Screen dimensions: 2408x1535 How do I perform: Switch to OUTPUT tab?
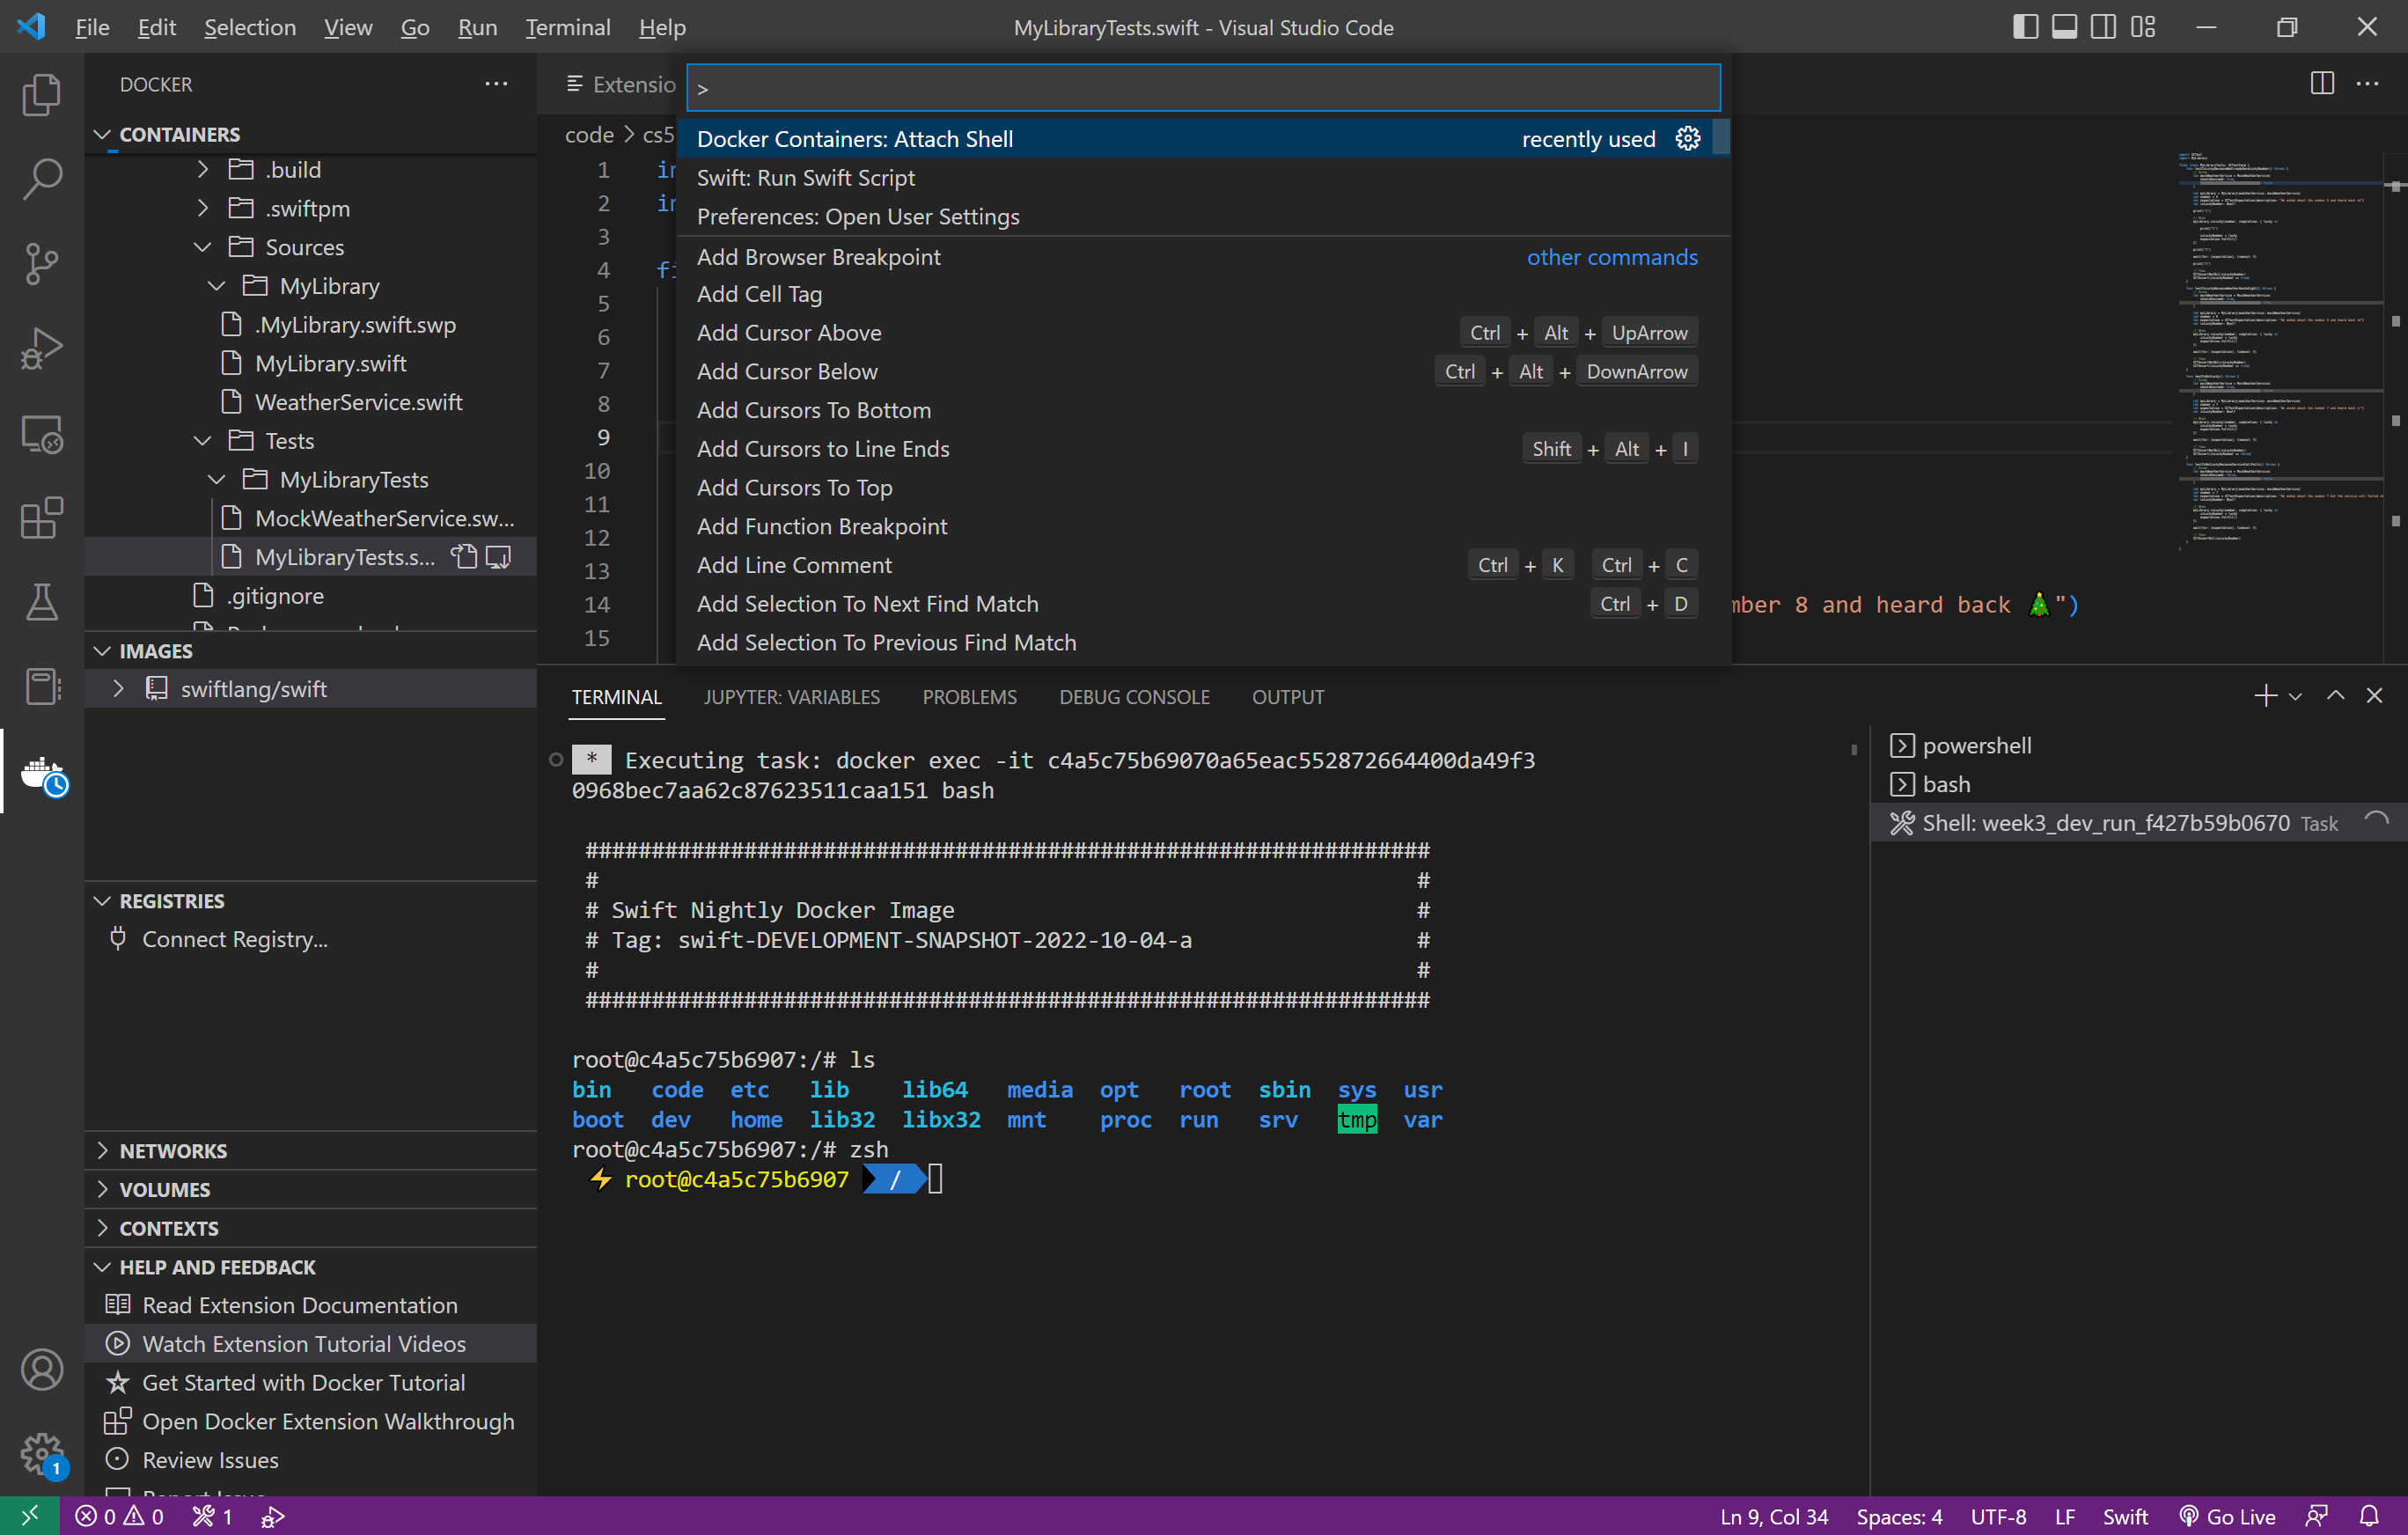click(x=1287, y=697)
